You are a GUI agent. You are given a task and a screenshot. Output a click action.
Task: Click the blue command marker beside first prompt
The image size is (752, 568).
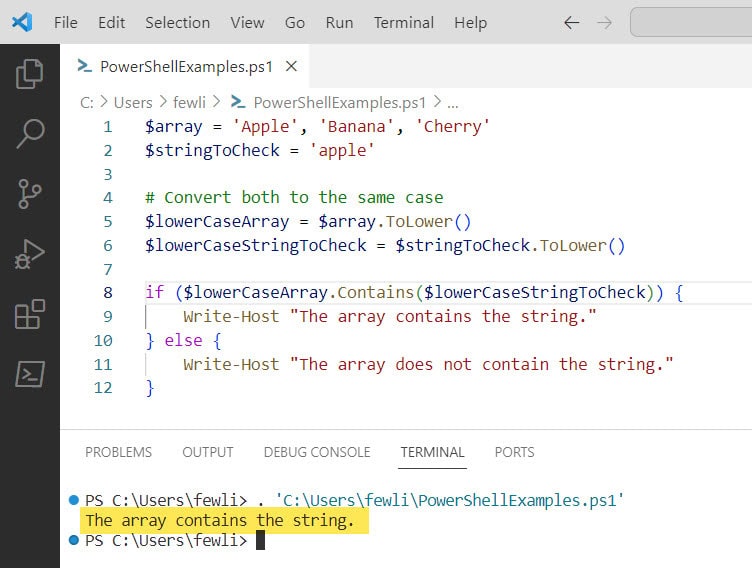coord(73,500)
